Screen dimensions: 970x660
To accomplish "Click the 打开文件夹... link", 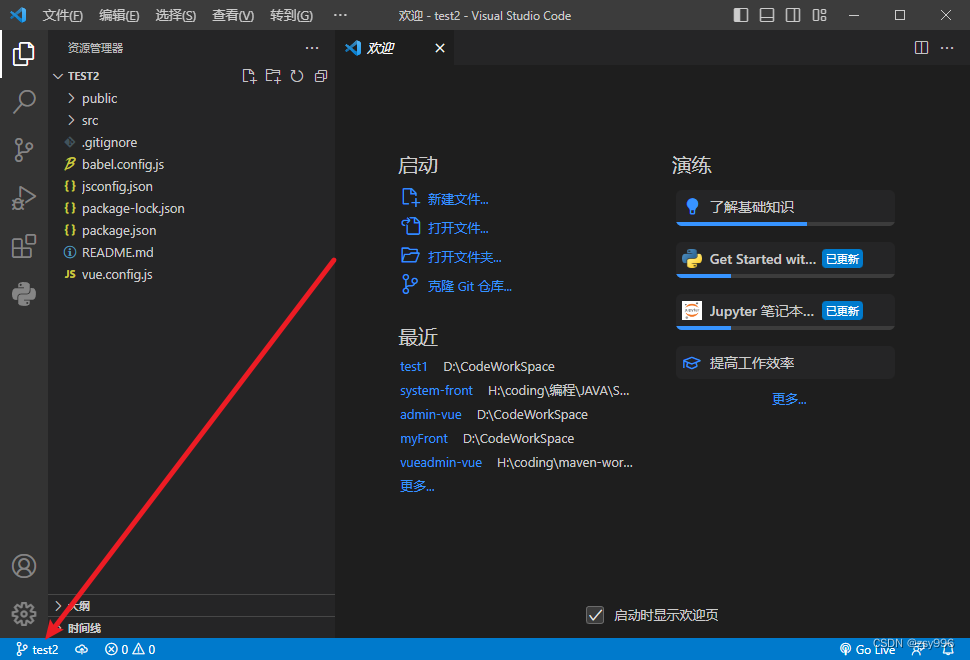I will click(x=465, y=257).
